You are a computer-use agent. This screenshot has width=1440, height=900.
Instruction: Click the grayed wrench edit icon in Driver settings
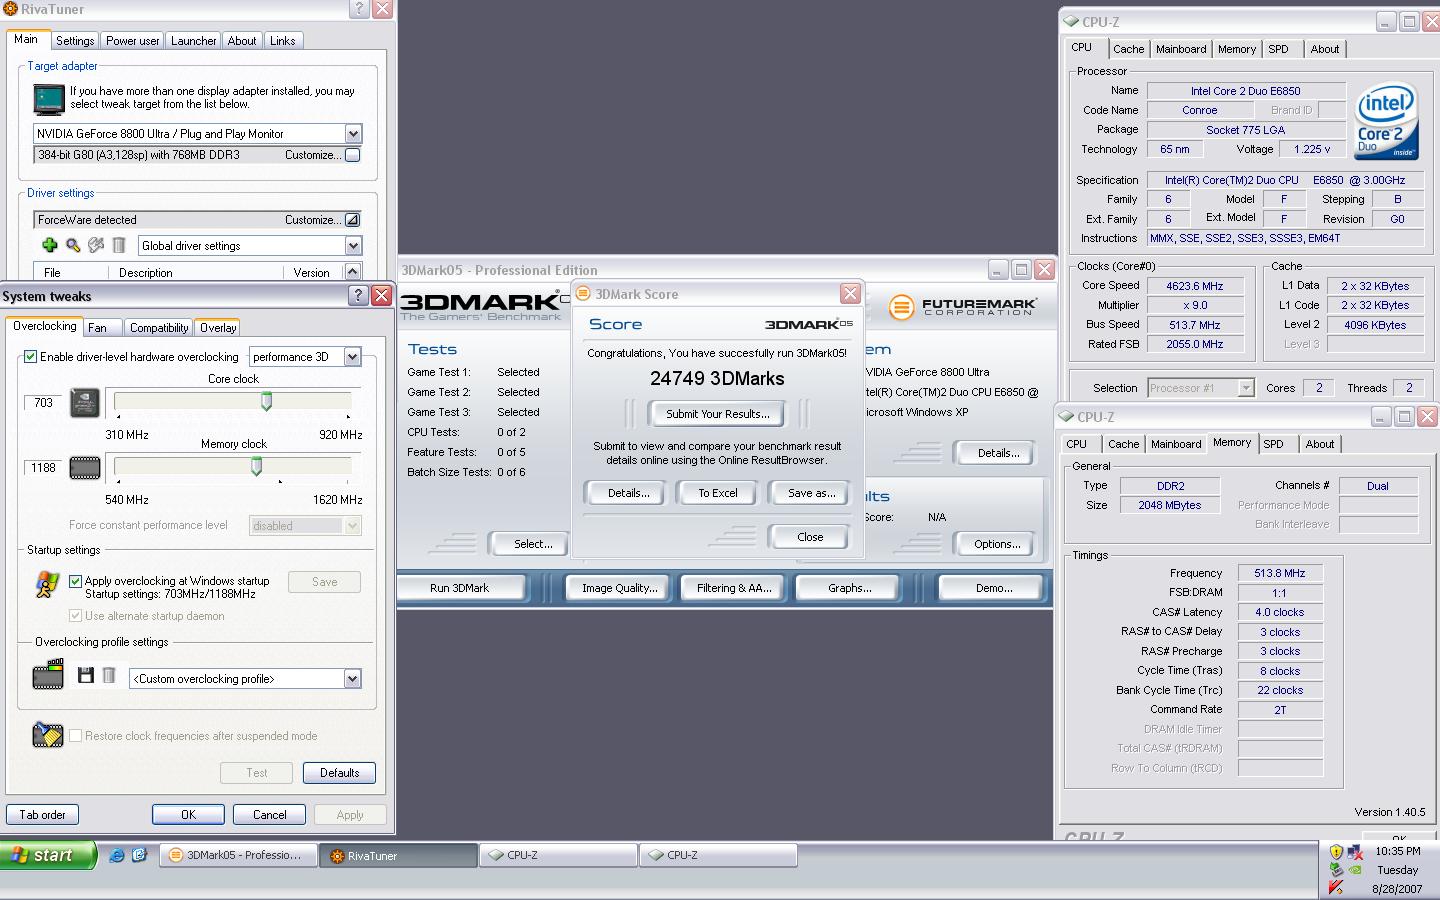click(96, 245)
